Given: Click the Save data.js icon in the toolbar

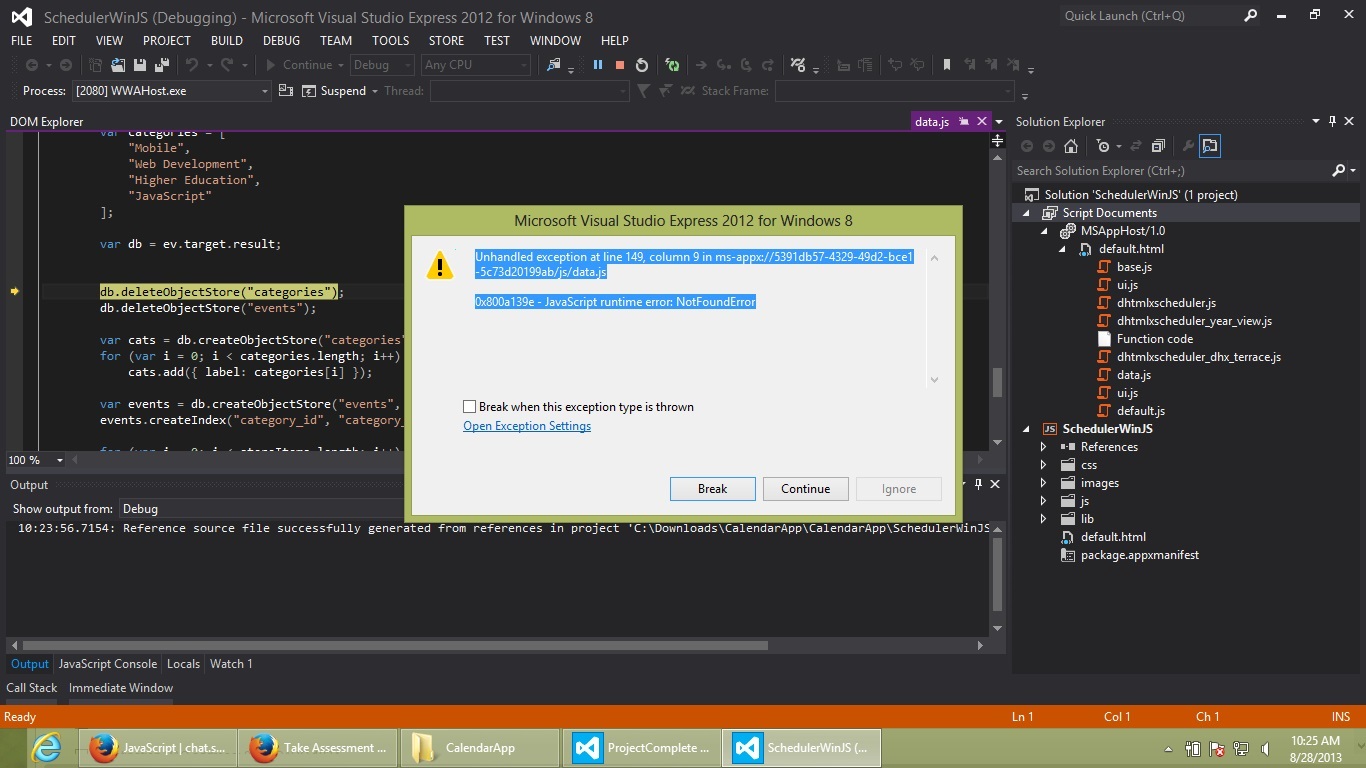Looking at the screenshot, I should [x=141, y=65].
